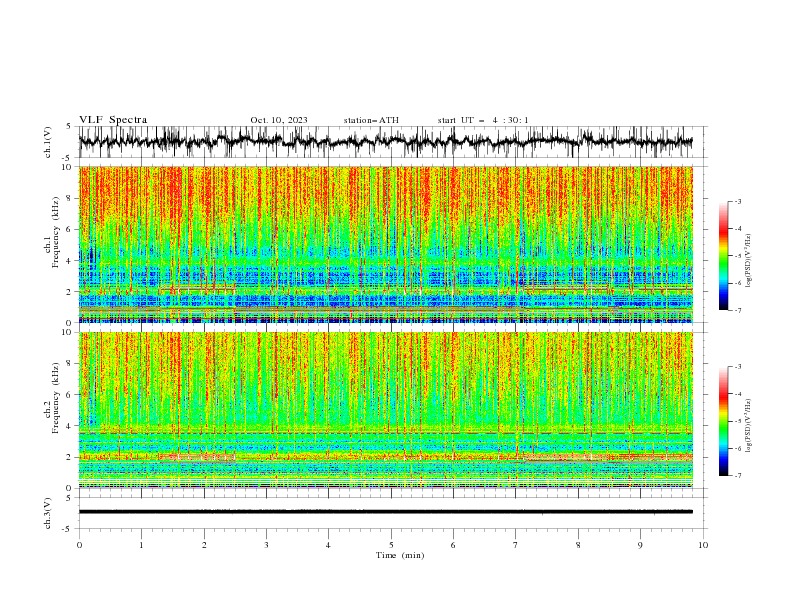
Task: Click the "station=ATH" header label
Action: coord(371,120)
